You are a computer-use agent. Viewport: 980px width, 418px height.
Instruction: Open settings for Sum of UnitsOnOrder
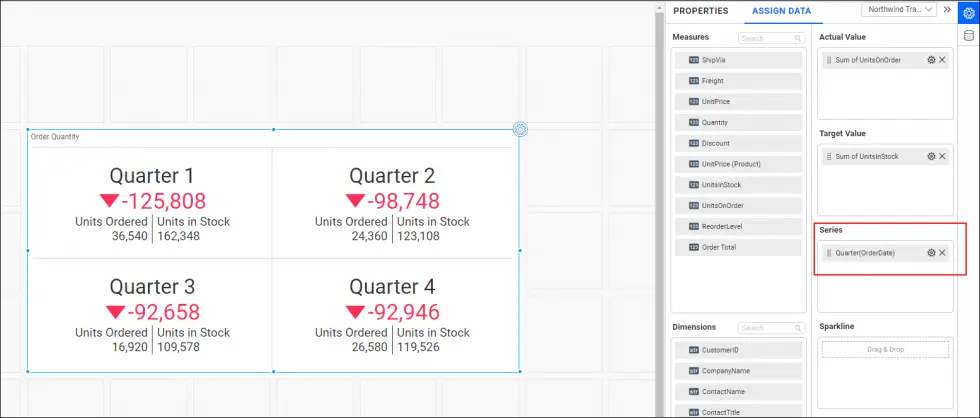point(931,60)
